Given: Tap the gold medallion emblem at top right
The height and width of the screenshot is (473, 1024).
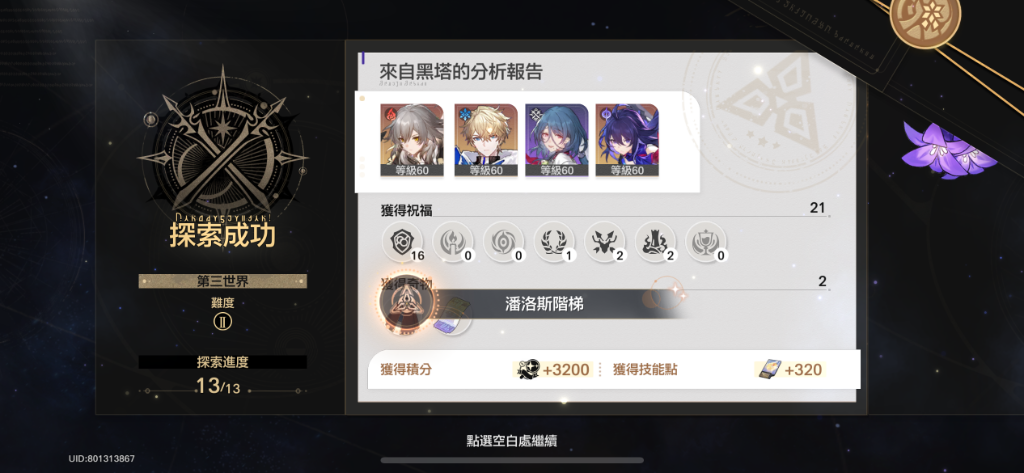Looking at the screenshot, I should pos(925,16).
